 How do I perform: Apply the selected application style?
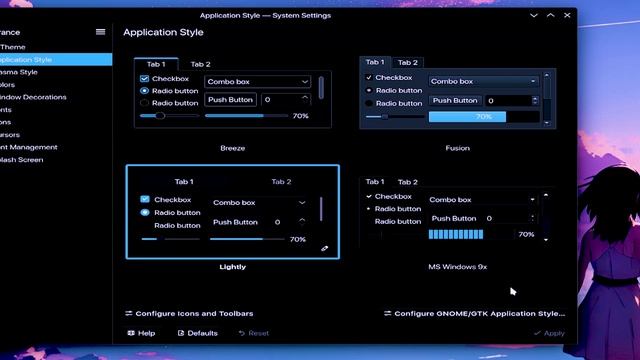(x=549, y=333)
